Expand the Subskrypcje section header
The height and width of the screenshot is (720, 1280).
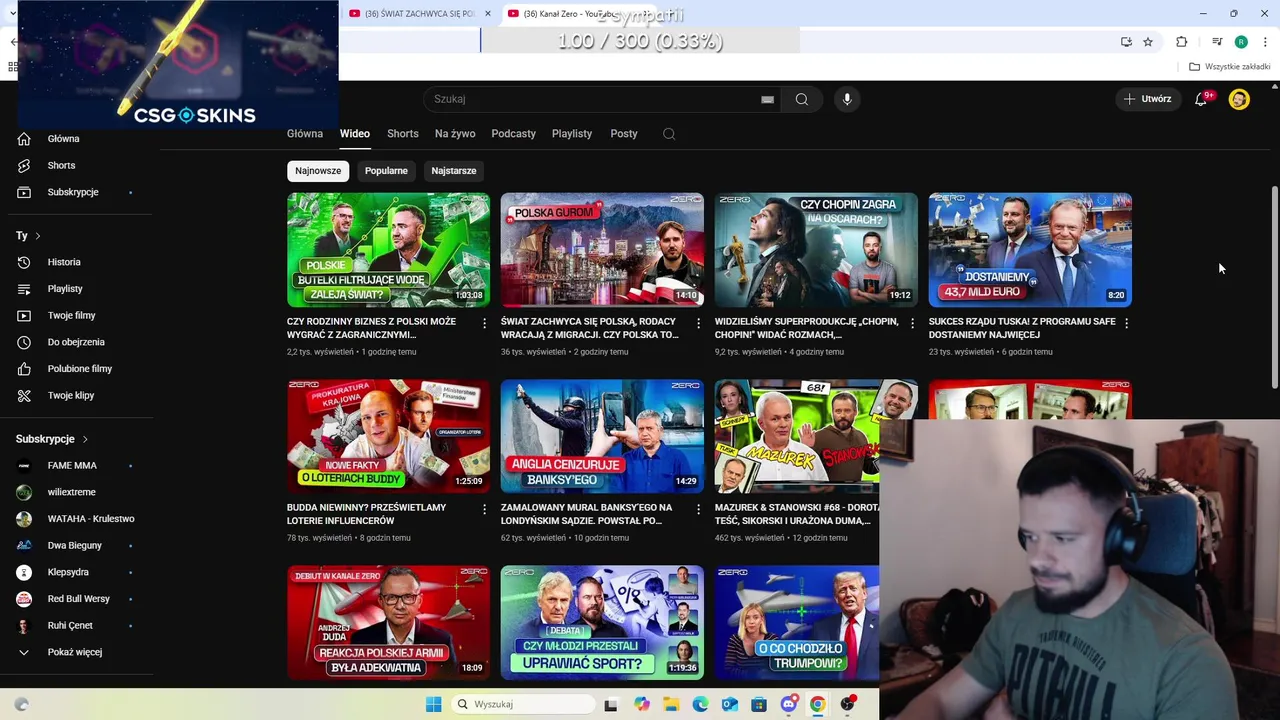pyautogui.click(x=52, y=439)
